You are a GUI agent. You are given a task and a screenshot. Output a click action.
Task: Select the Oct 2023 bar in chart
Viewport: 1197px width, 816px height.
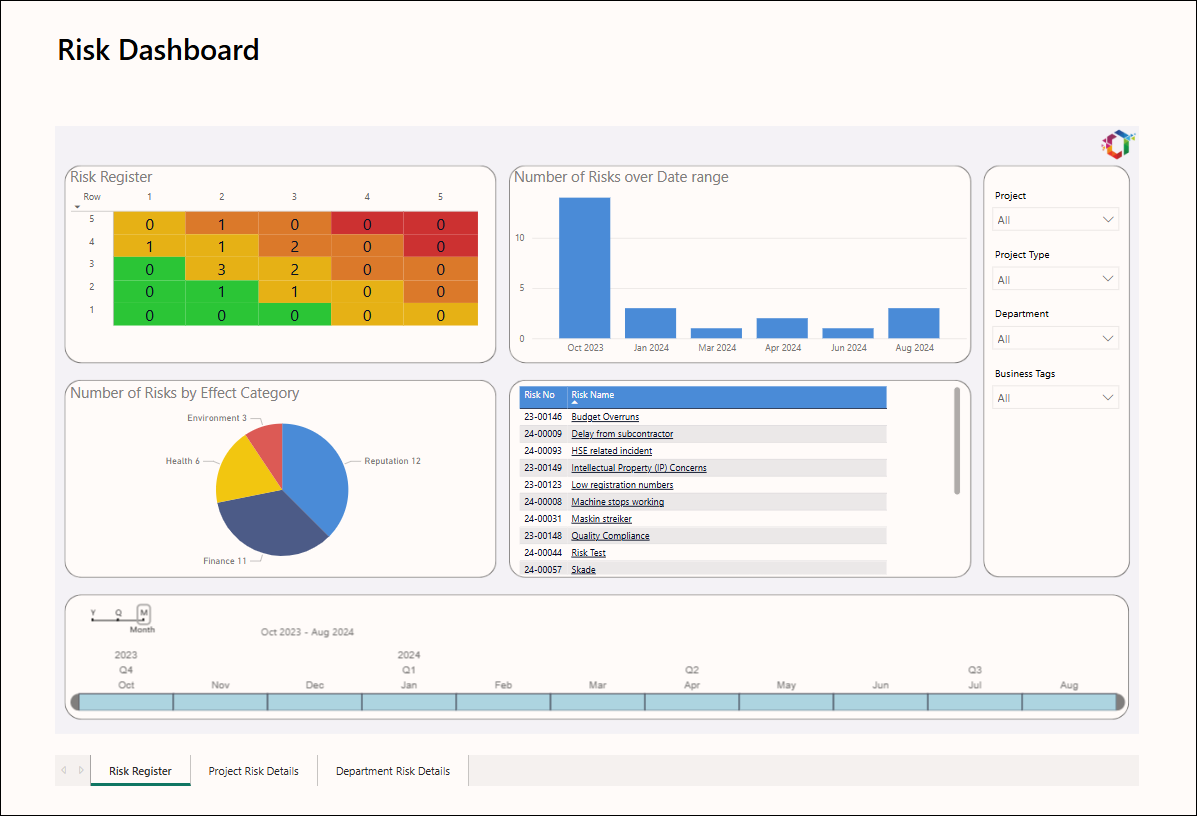[585, 268]
